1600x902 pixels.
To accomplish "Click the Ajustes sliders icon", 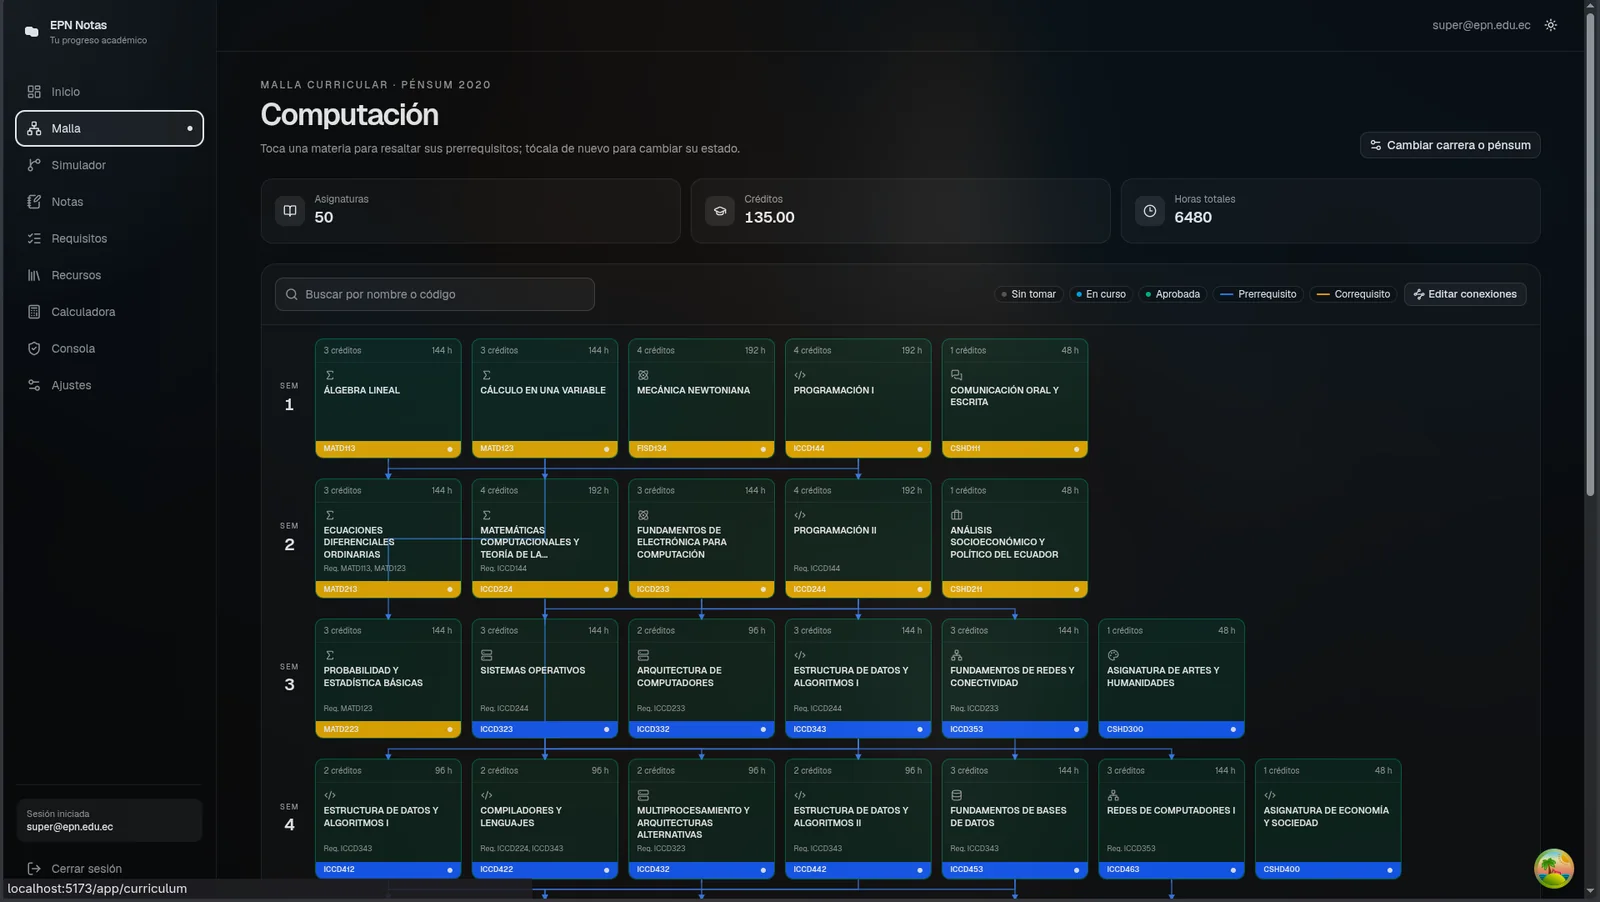I will [x=34, y=385].
